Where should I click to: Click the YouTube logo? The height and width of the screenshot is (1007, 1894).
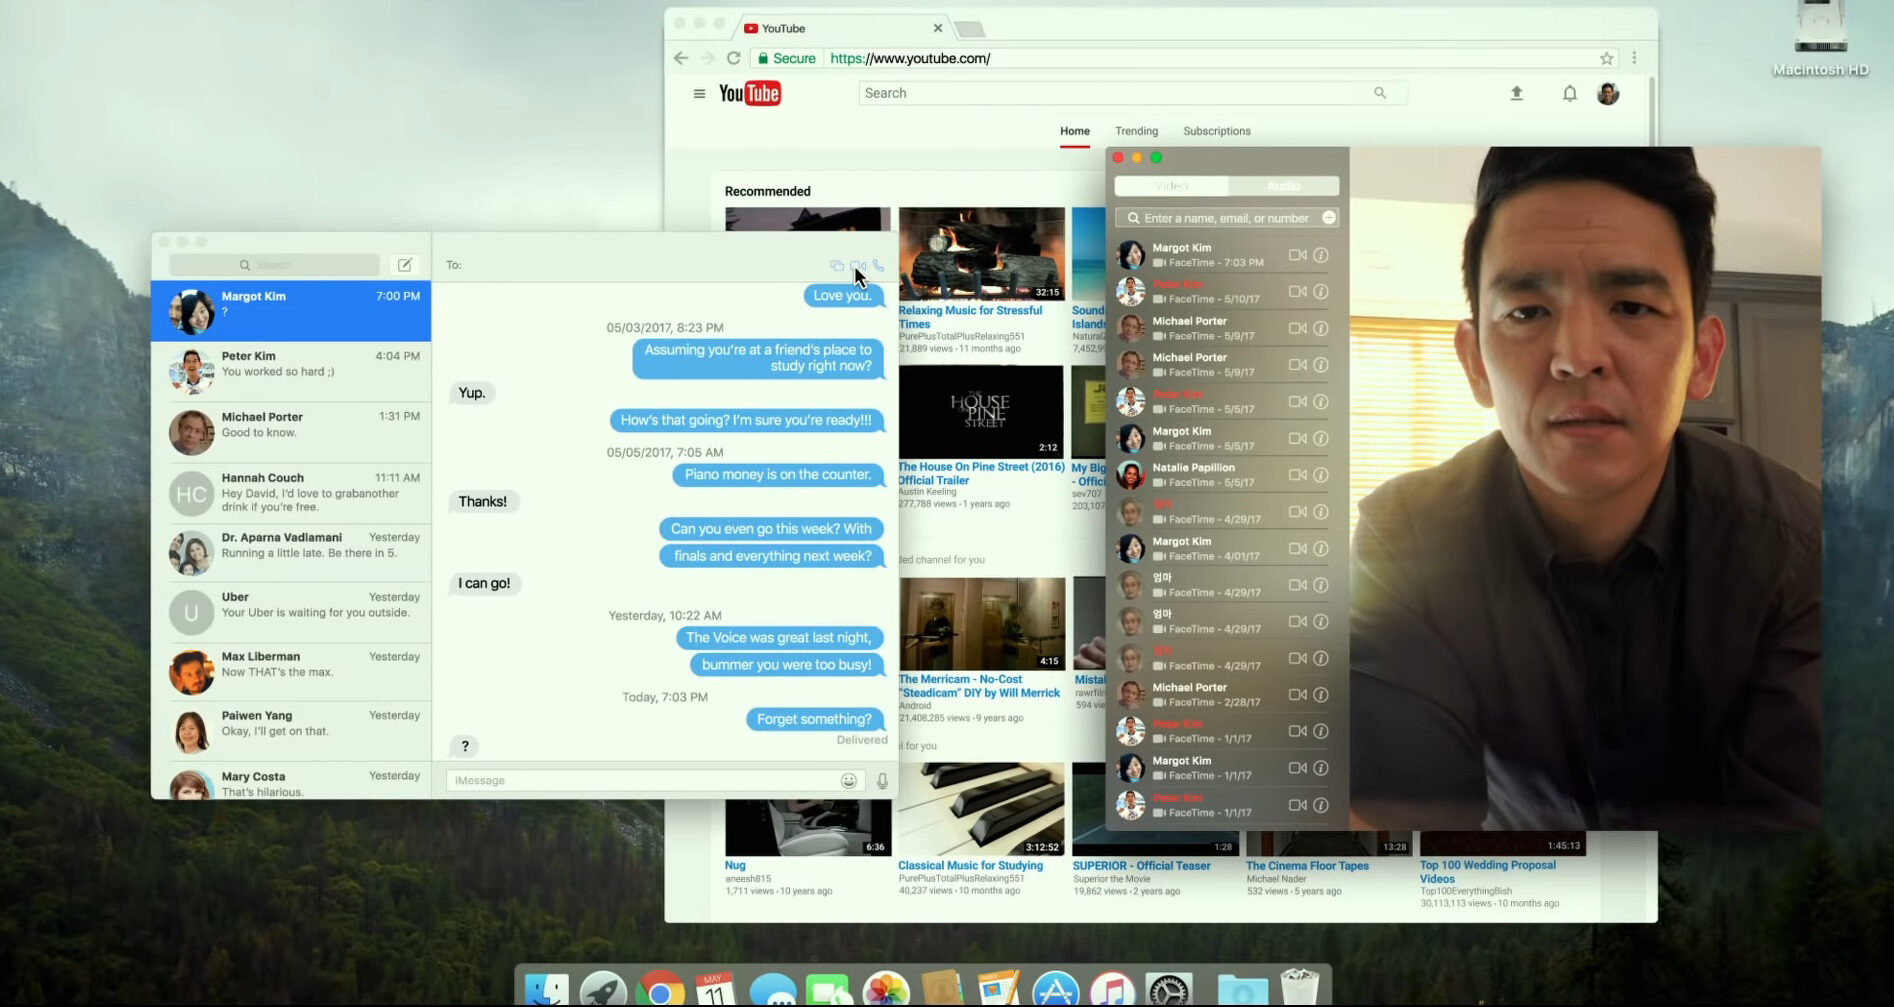(750, 93)
